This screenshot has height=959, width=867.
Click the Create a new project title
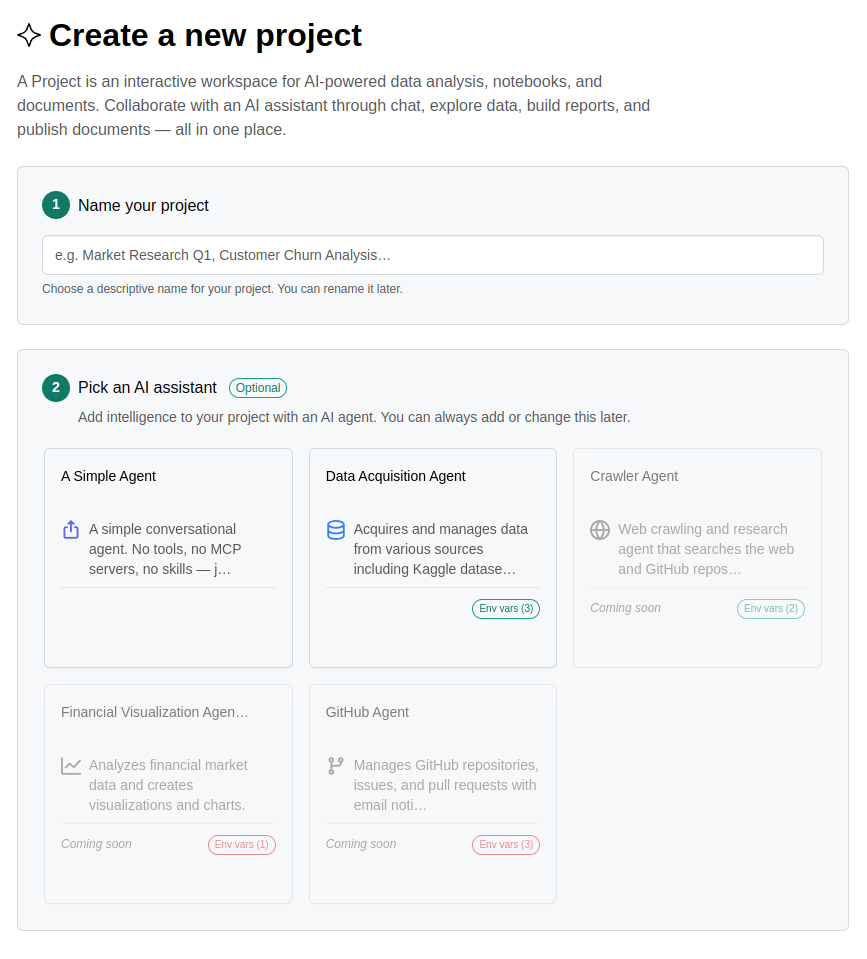tap(206, 35)
